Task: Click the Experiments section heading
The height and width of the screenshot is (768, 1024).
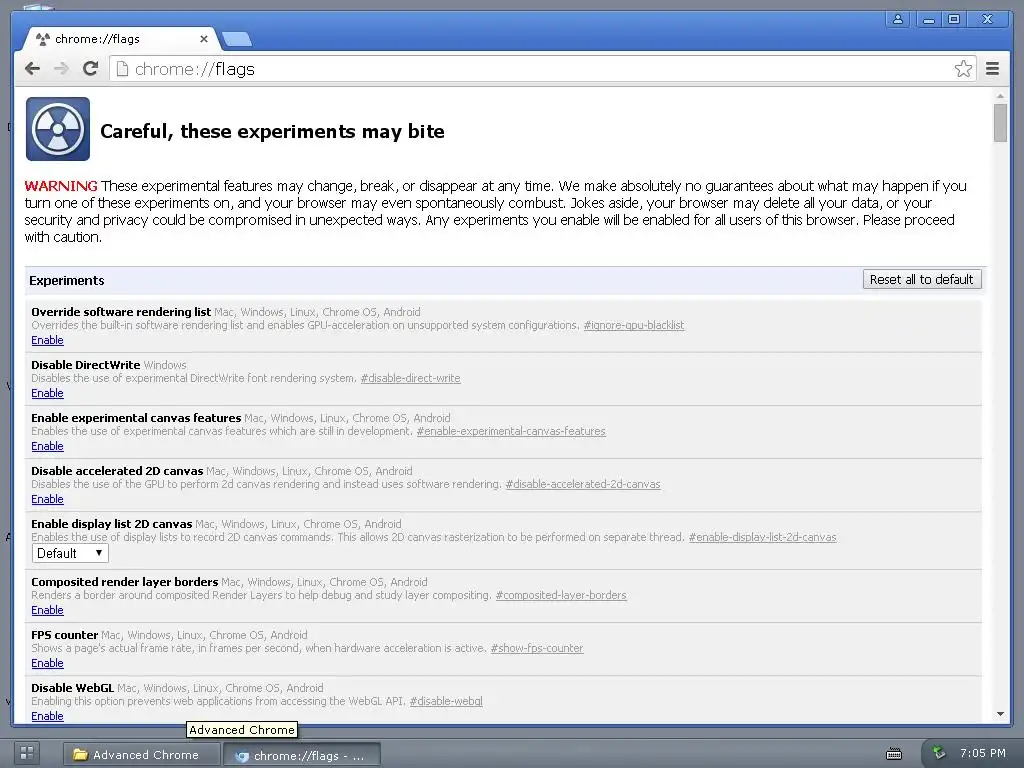Action: click(67, 280)
